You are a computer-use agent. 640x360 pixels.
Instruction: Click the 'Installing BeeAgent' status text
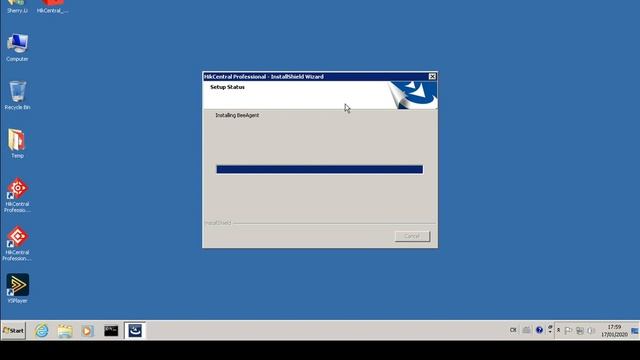tap(237, 116)
